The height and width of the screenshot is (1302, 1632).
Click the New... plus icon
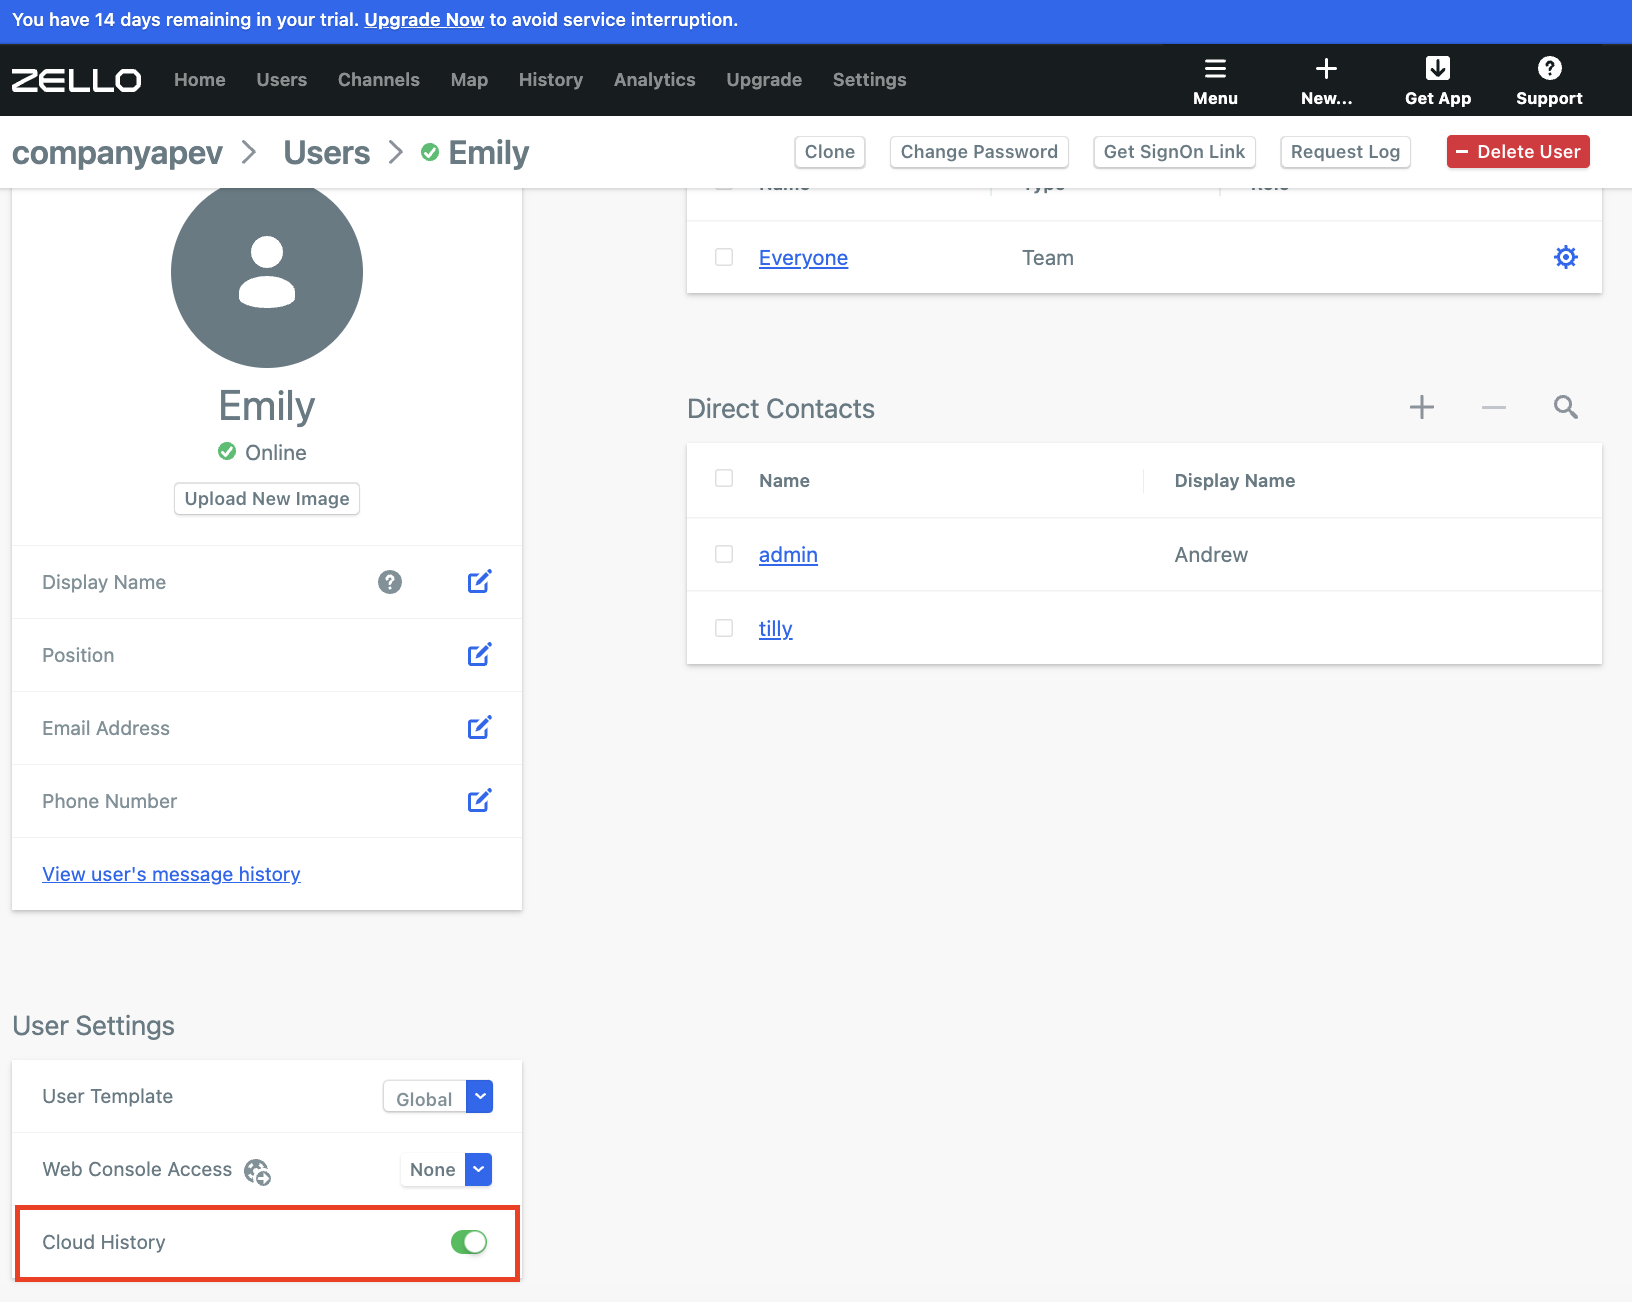point(1326,69)
